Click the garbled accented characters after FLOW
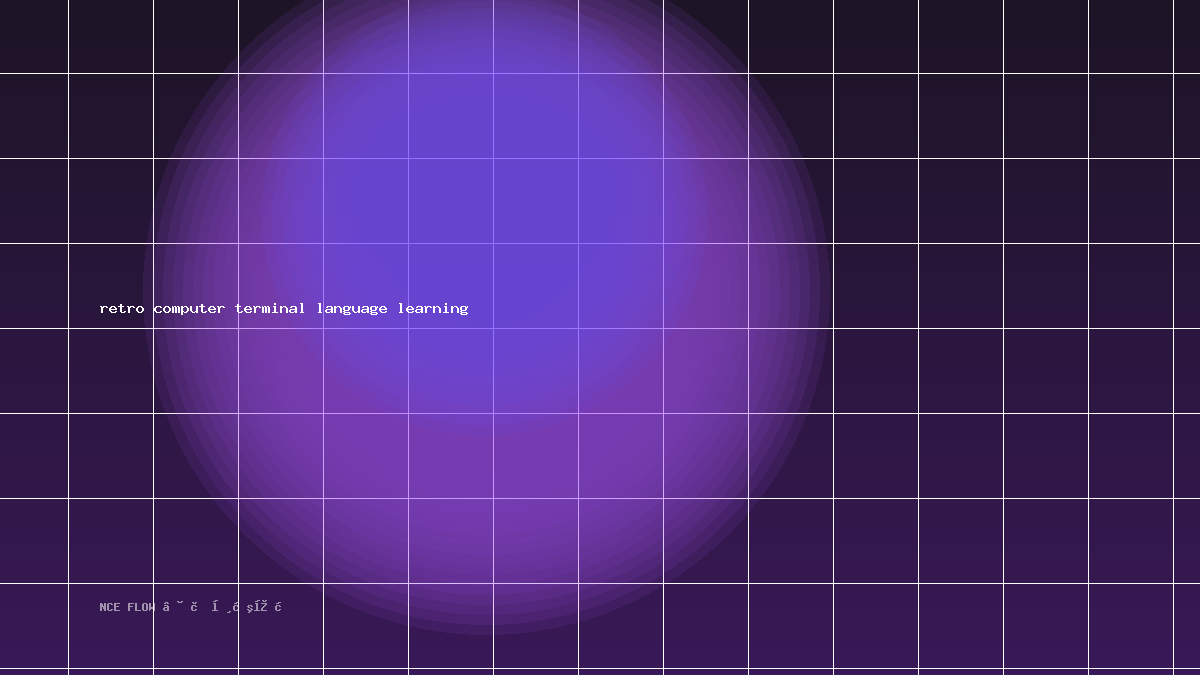The width and height of the screenshot is (1200, 675). tap(222, 607)
